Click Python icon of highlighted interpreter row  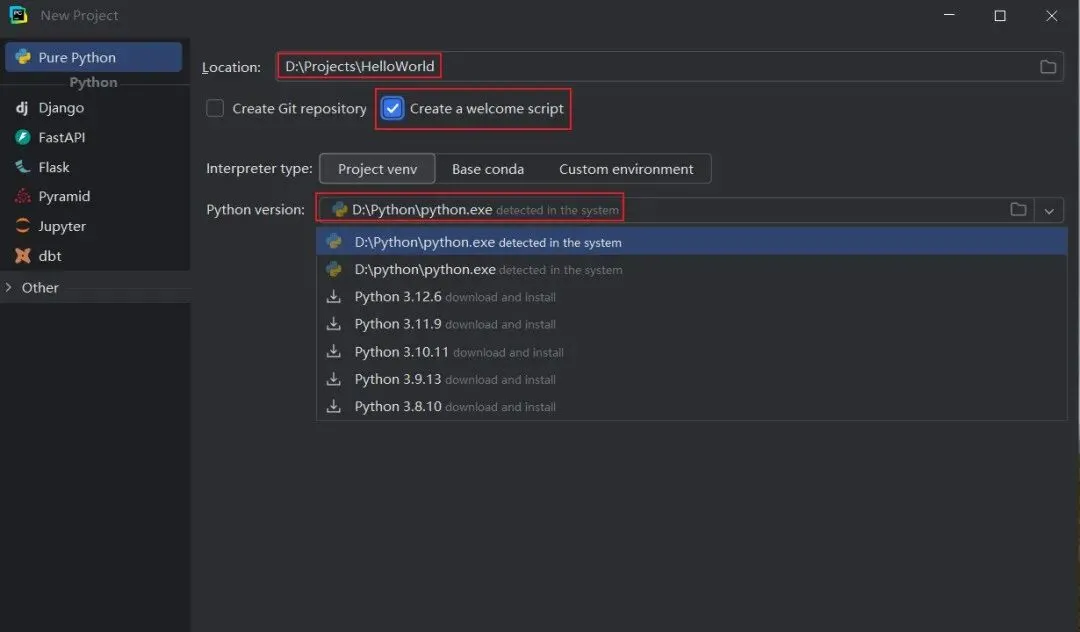[334, 242]
